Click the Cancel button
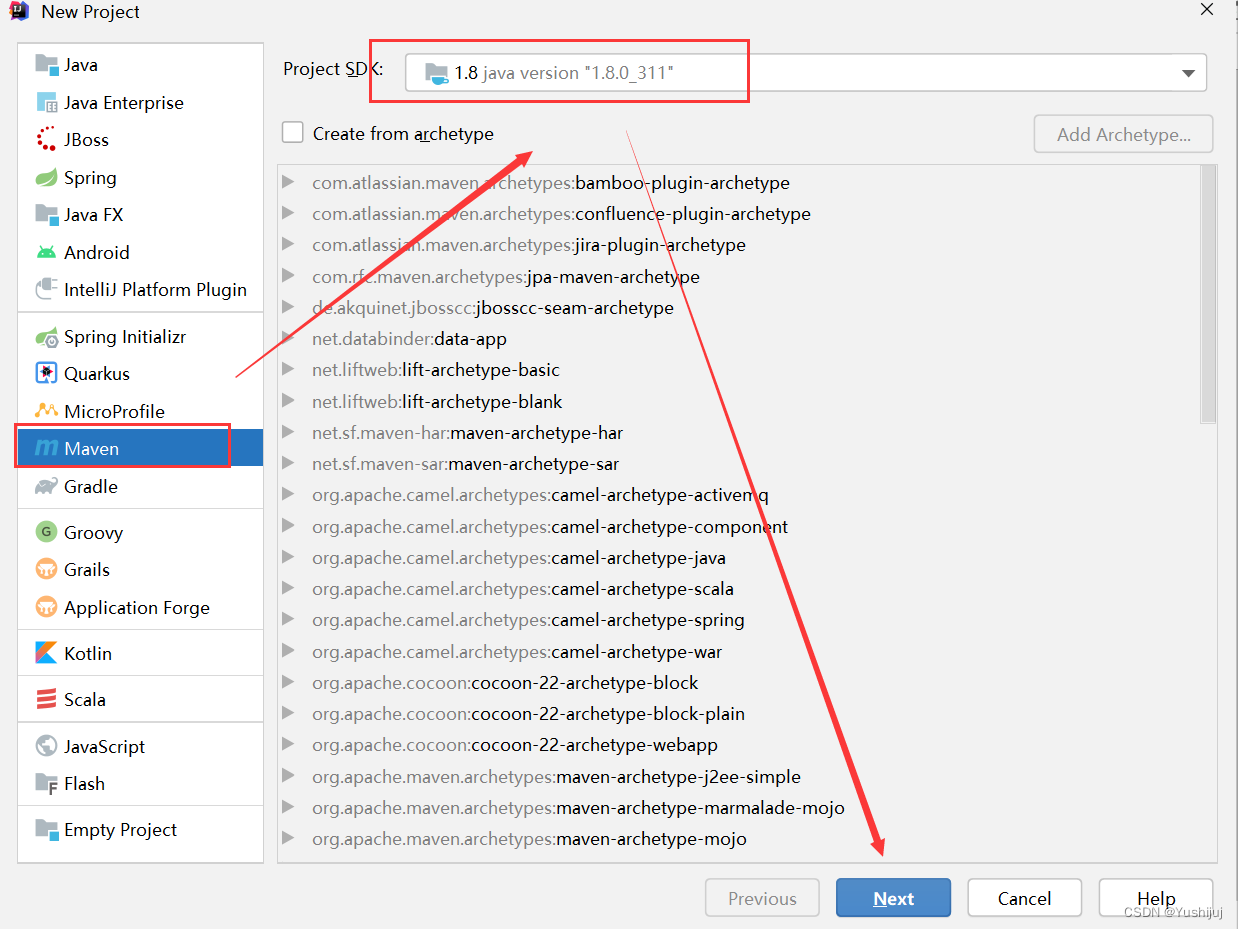 pos(1024,898)
